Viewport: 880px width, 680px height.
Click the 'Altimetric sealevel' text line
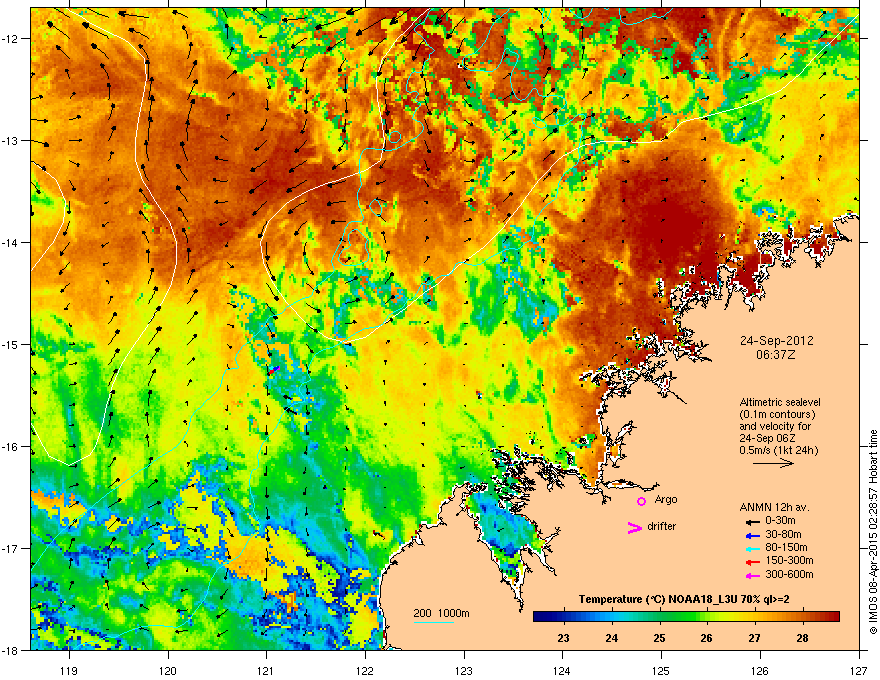coord(780,402)
